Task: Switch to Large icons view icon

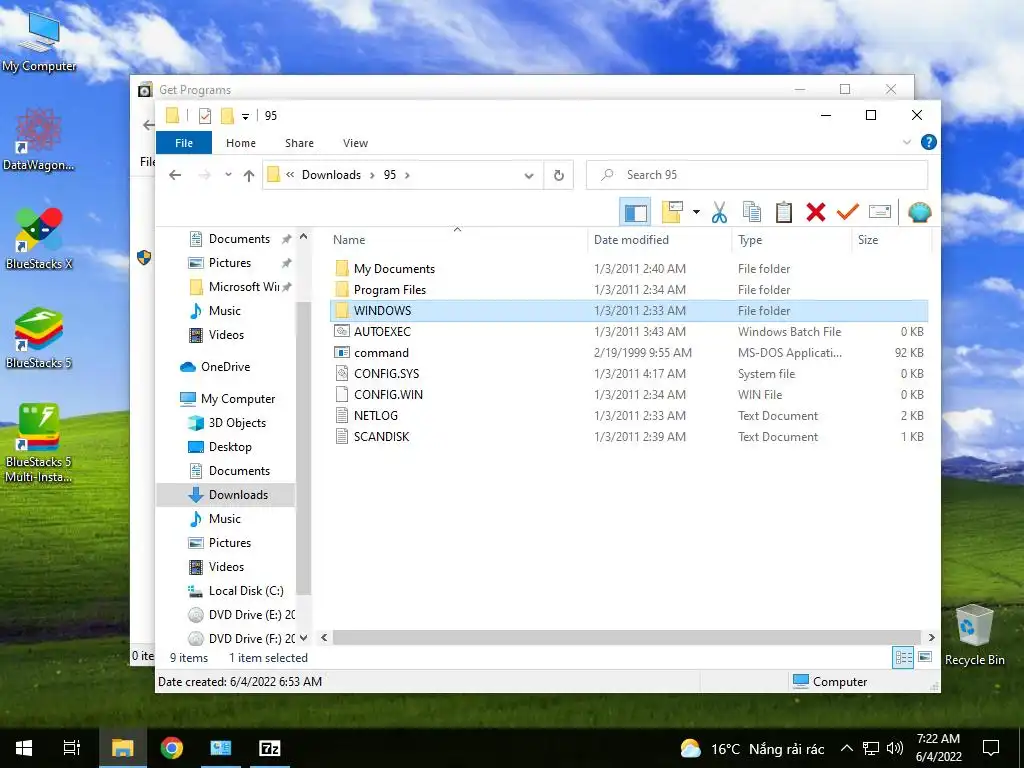Action: (925, 657)
